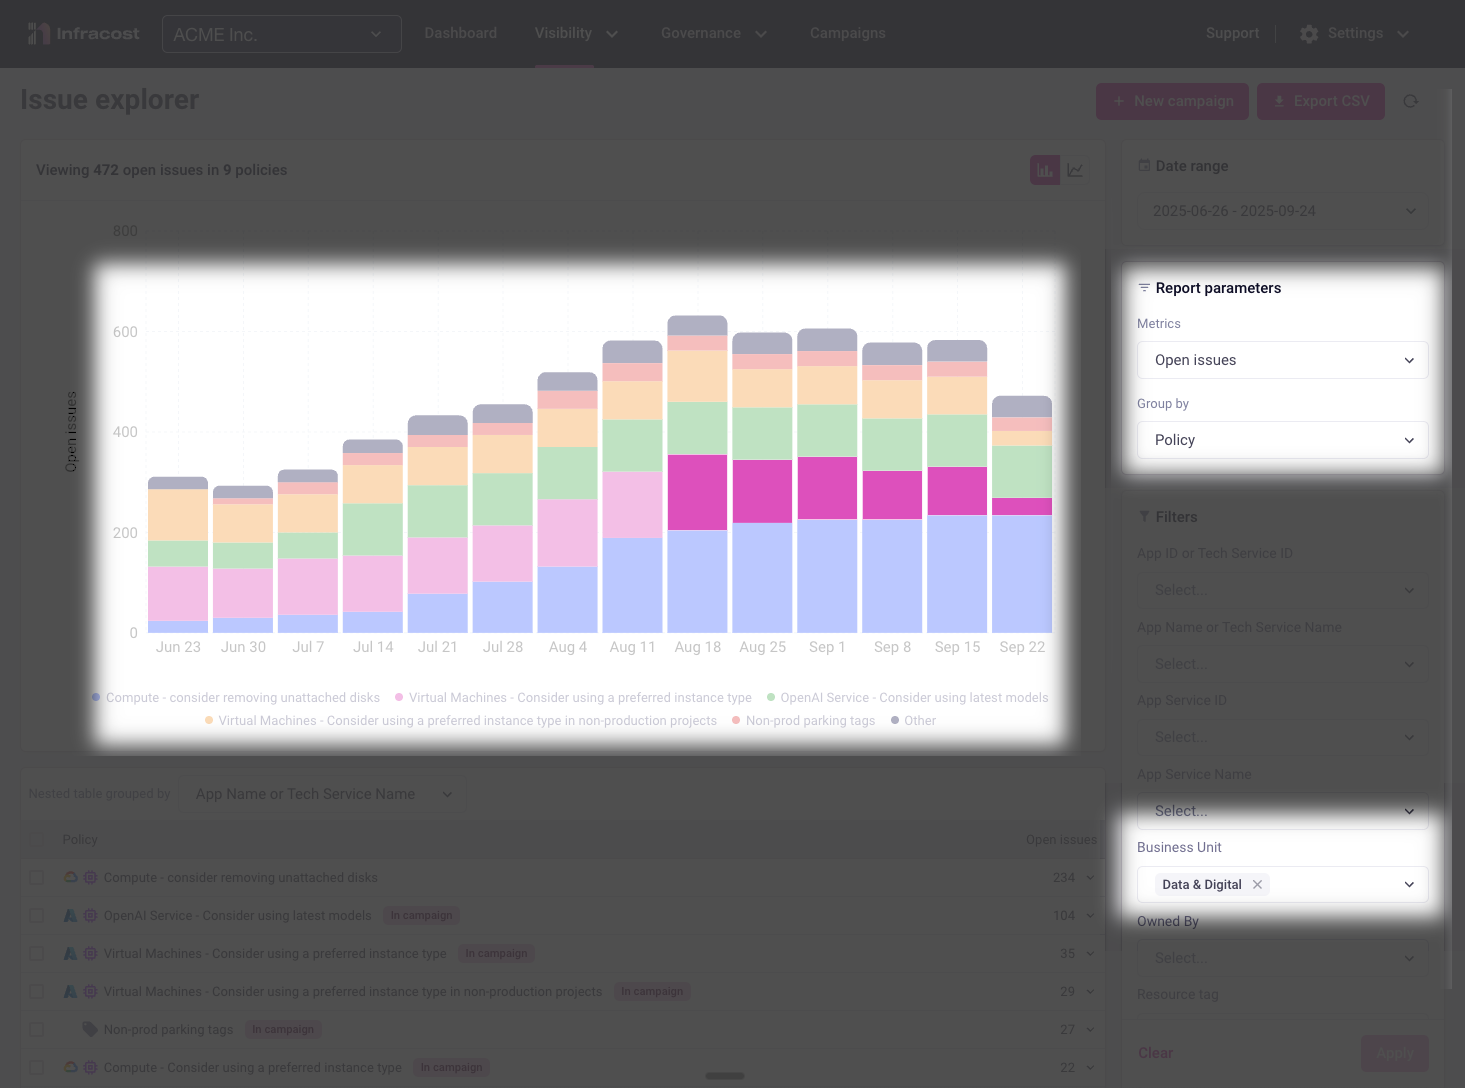Go to the Campaigns page

tap(847, 34)
